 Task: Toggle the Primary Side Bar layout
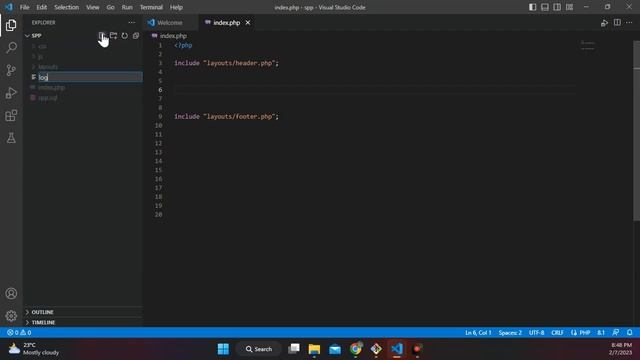pos(533,7)
